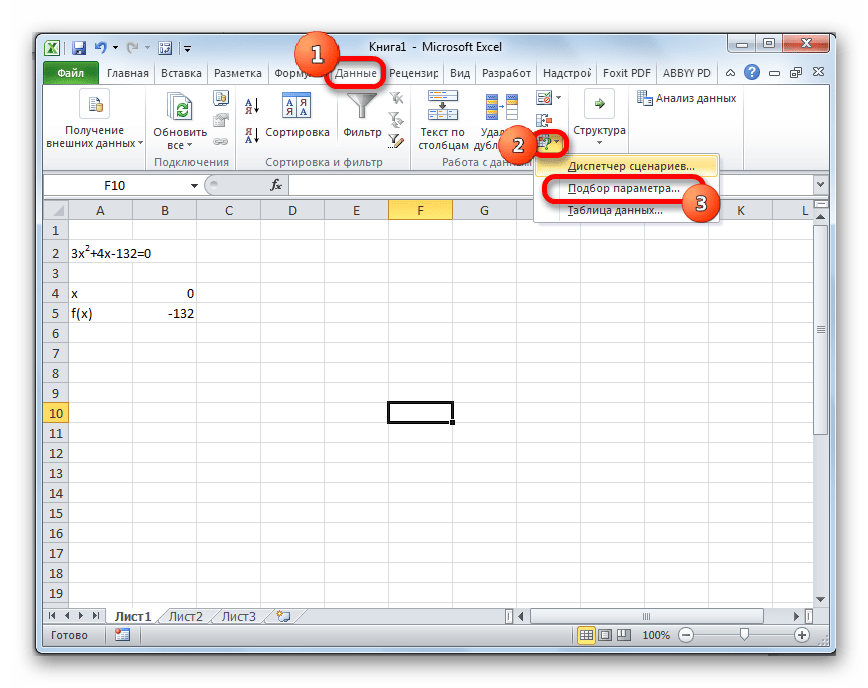The width and height of the screenshot is (868, 688).
Task: Click the Data Validation icon
Action: tap(544, 98)
